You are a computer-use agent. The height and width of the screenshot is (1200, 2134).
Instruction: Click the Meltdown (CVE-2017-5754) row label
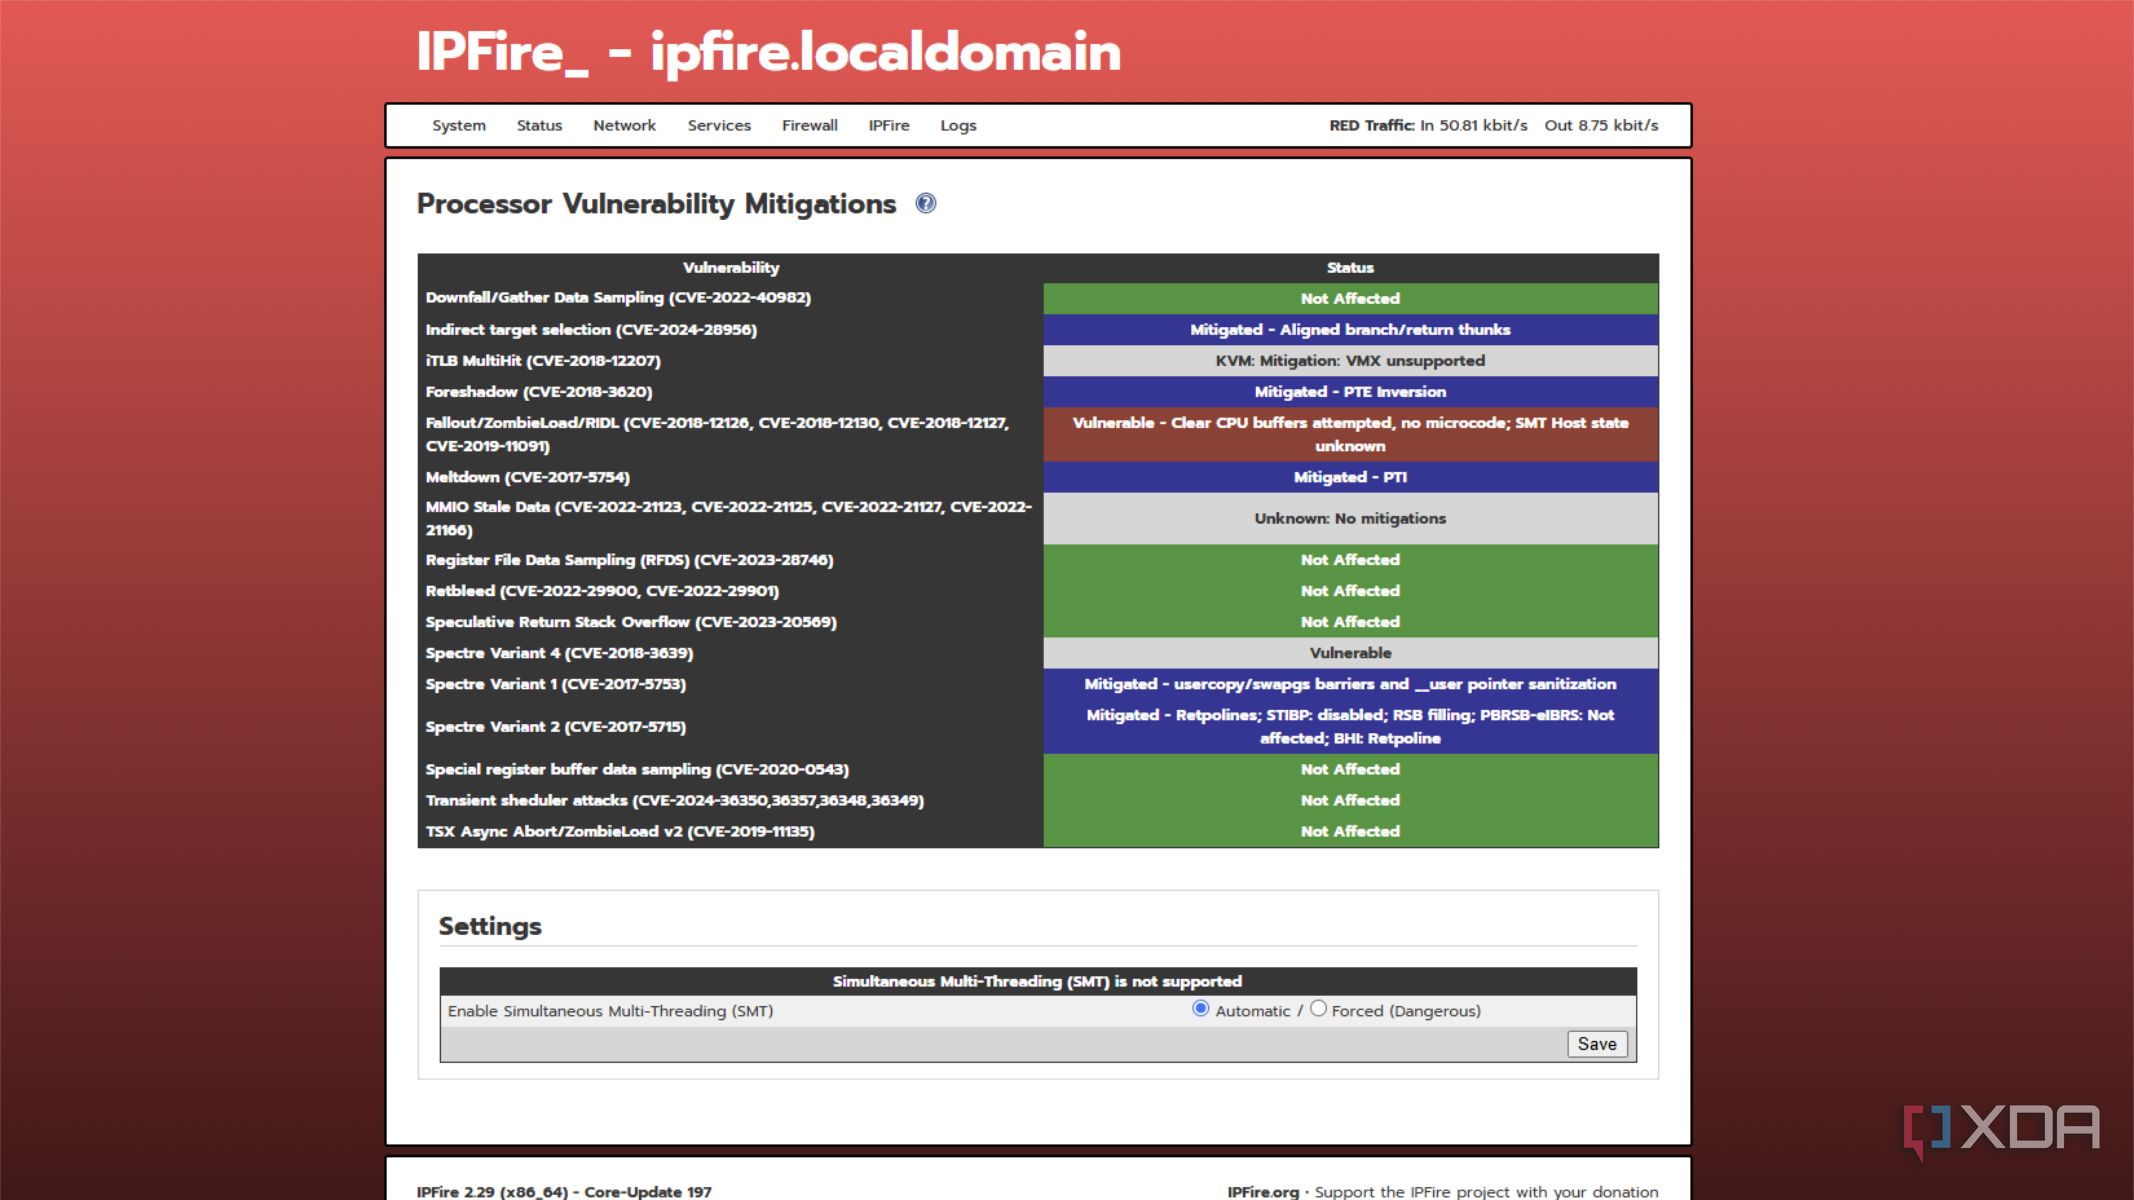coord(527,477)
